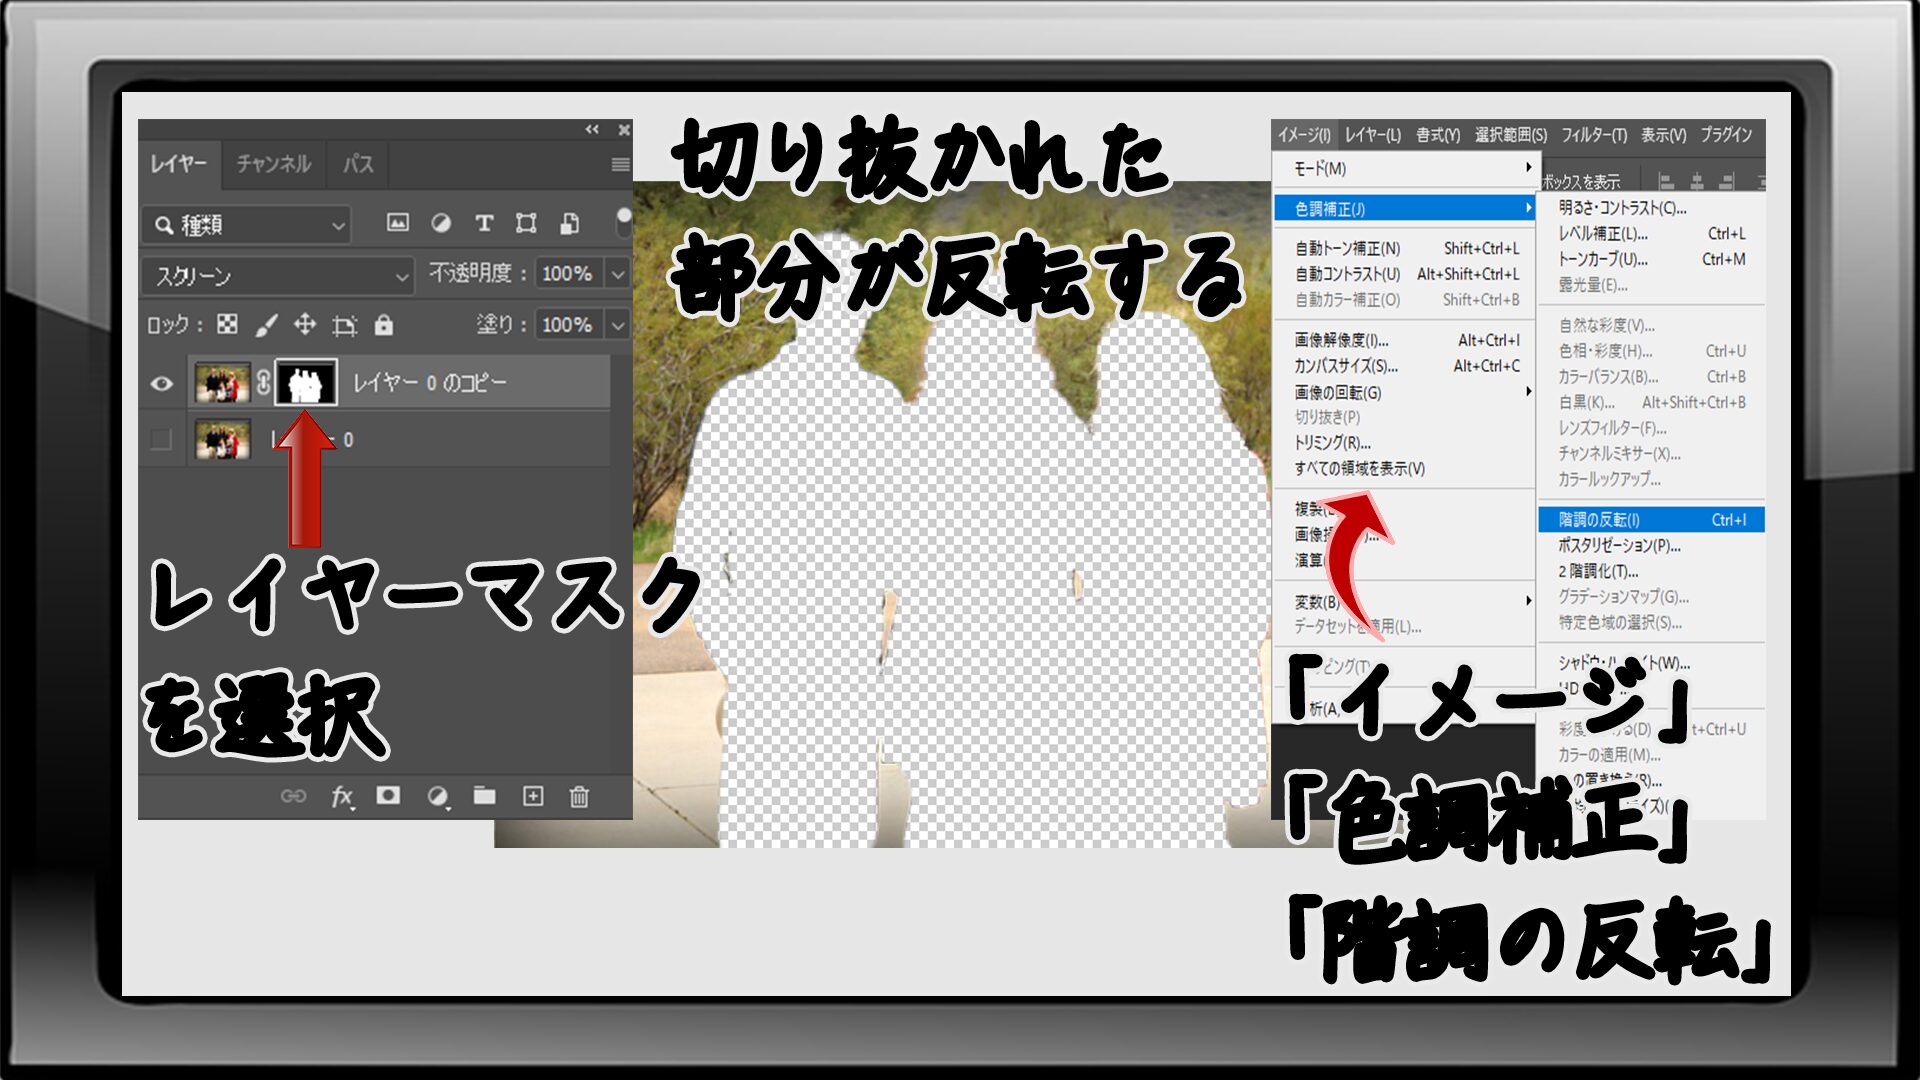
Task: Switch to the チャンネル tab
Action: (273, 163)
